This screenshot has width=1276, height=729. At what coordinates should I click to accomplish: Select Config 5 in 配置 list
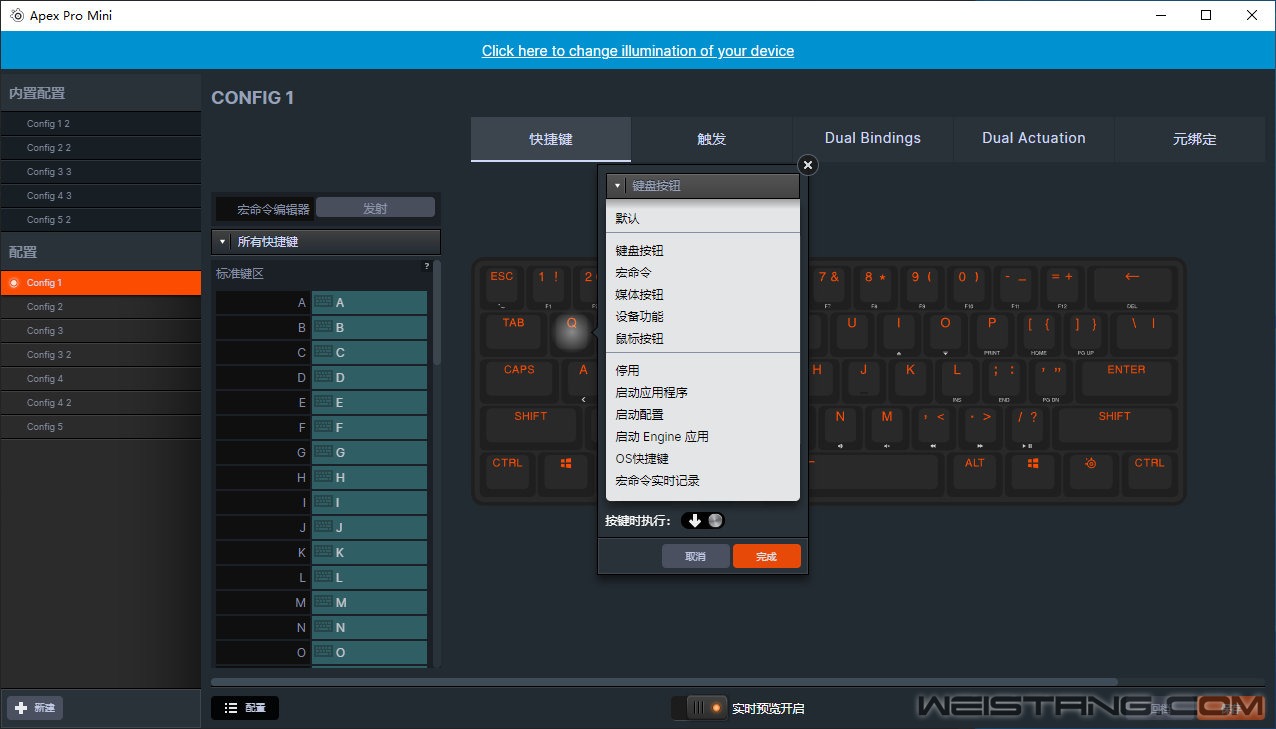click(x=100, y=427)
